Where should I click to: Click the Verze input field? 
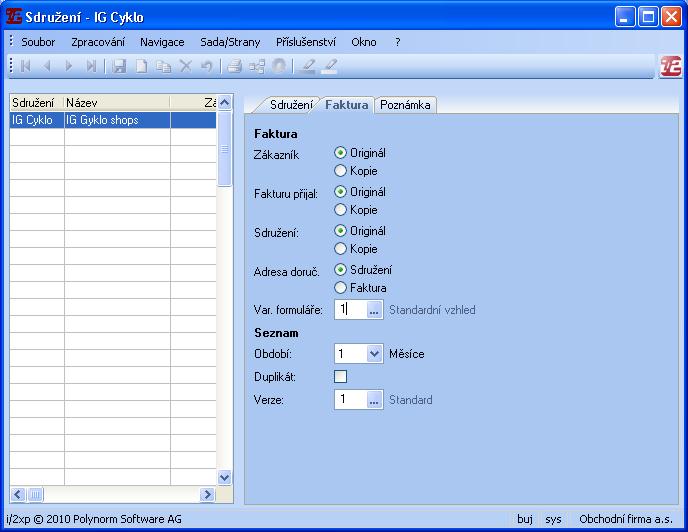(x=350, y=400)
